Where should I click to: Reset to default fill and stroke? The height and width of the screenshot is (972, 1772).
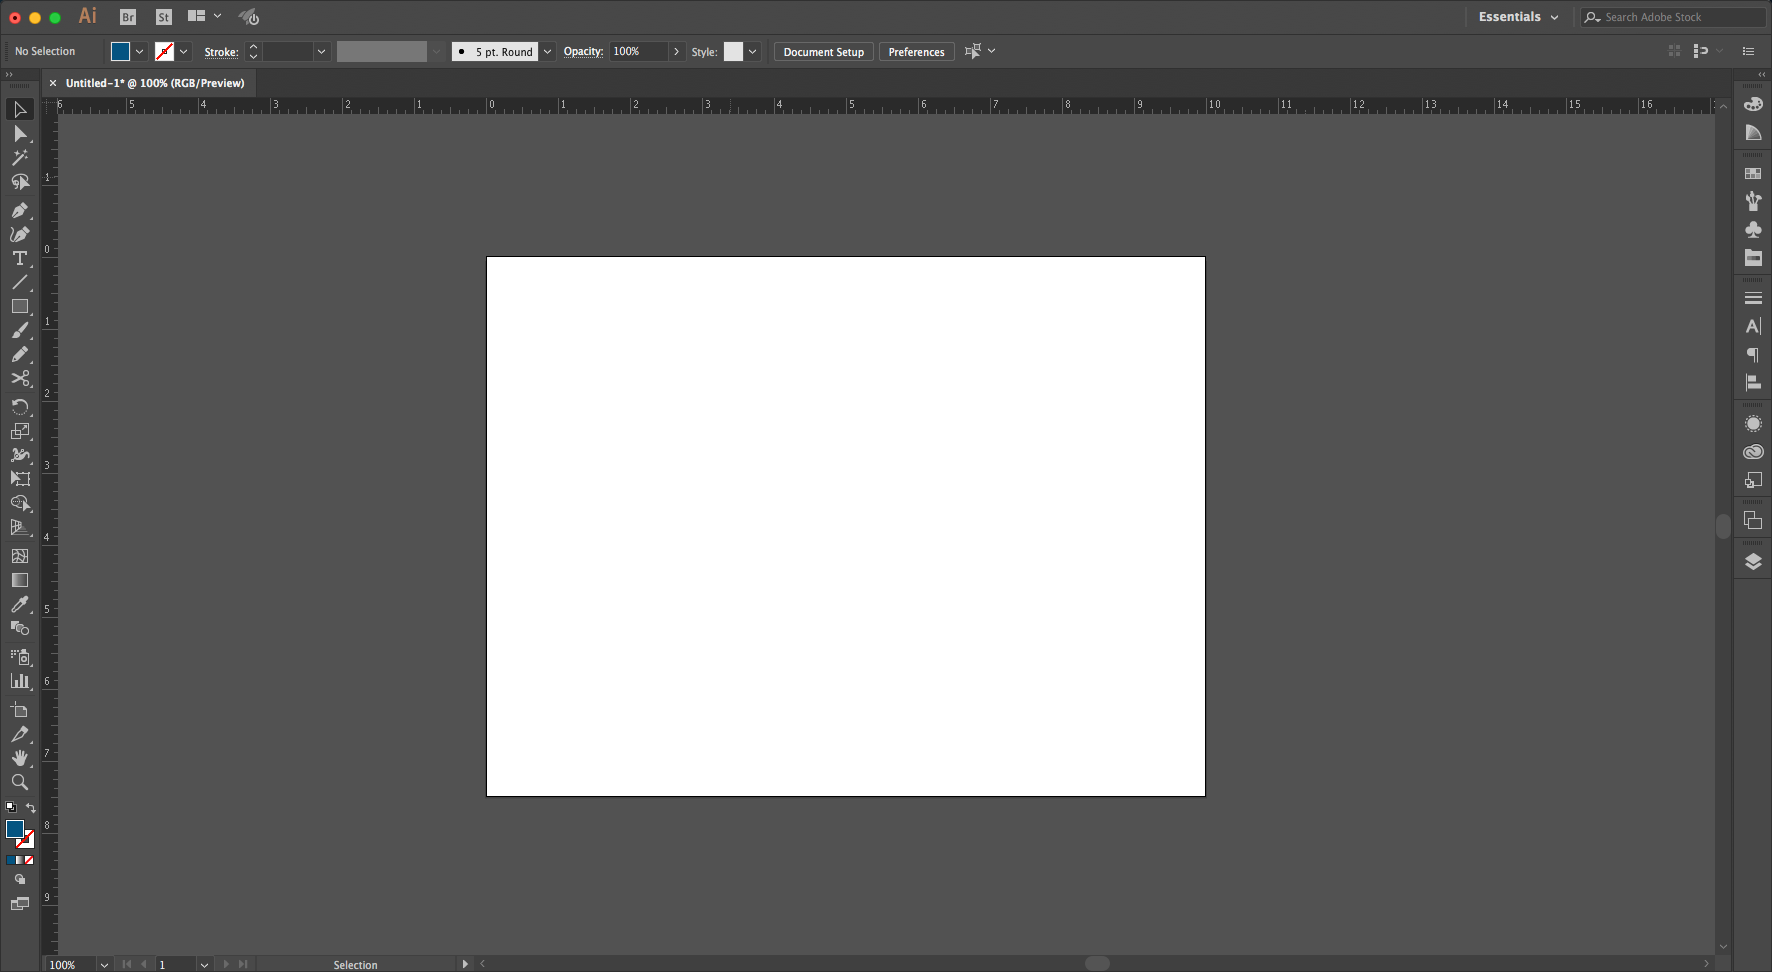point(10,808)
